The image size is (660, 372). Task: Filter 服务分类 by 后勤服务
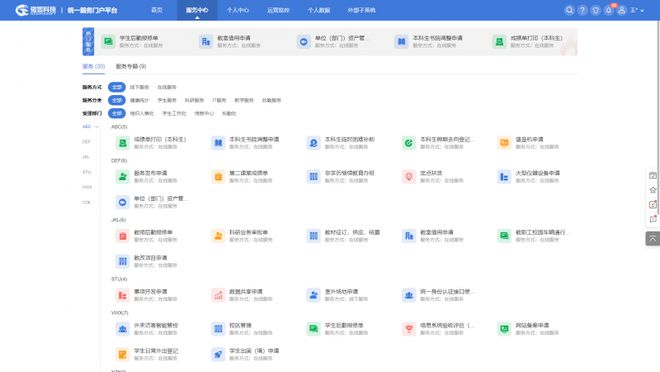[271, 100]
